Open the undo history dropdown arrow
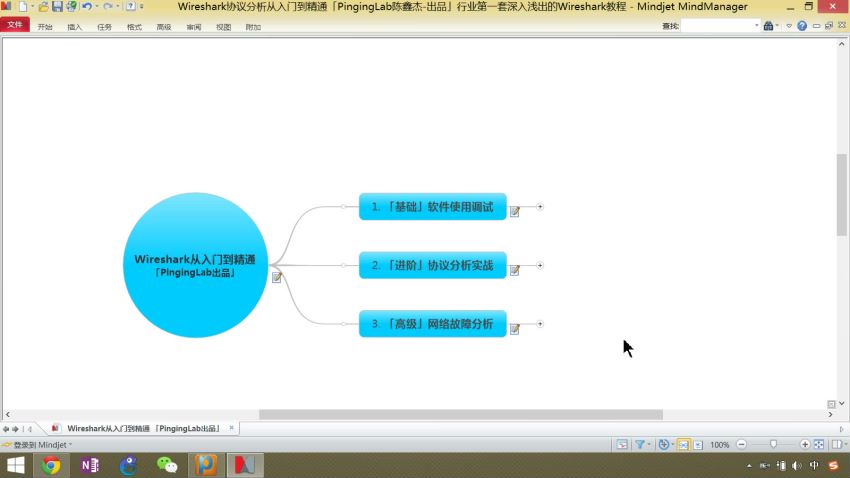 (96, 7)
